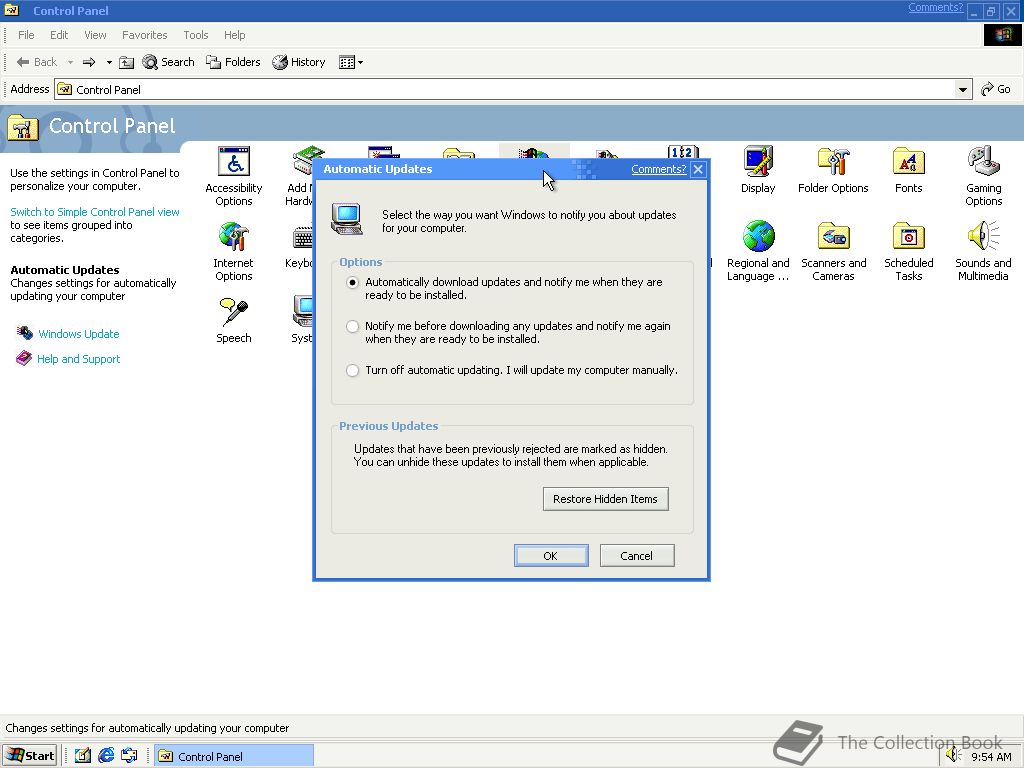Click the Help and Support link text
The image size is (1024, 768).
click(78, 359)
